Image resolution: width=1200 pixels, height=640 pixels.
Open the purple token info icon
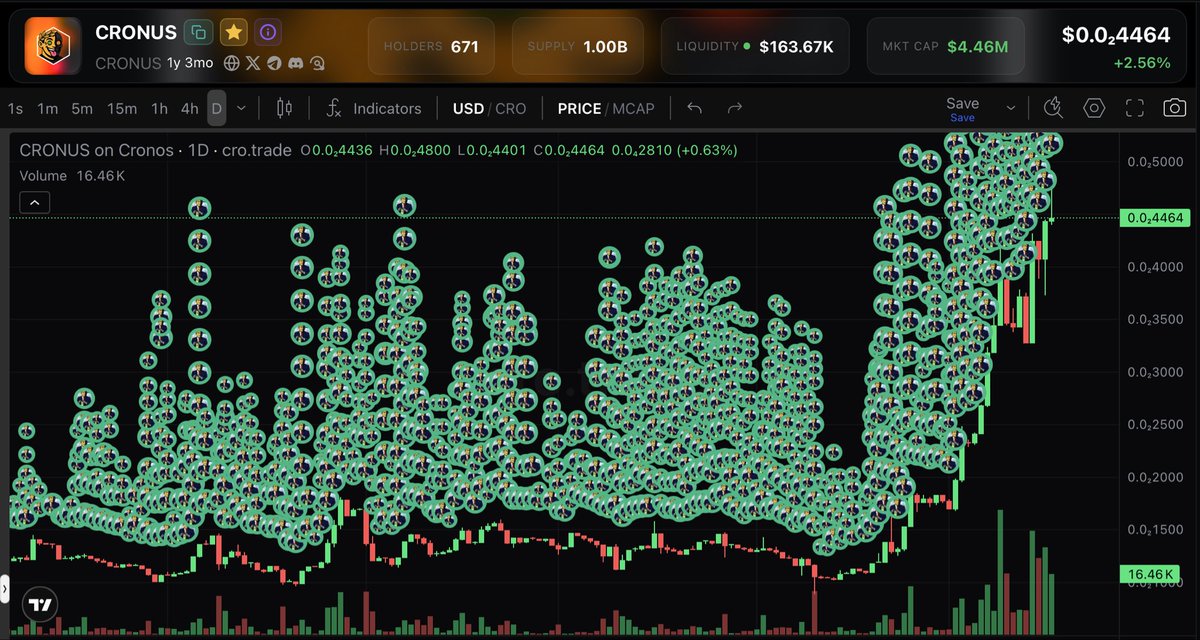click(267, 32)
